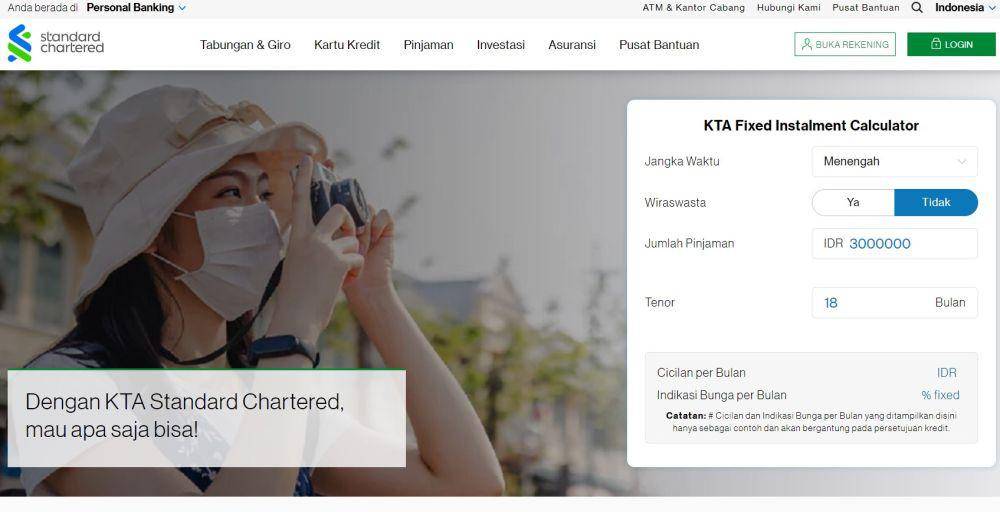1000x512 pixels.
Task: Click Pusat Bantuan in the top bar
Action: coord(866,8)
